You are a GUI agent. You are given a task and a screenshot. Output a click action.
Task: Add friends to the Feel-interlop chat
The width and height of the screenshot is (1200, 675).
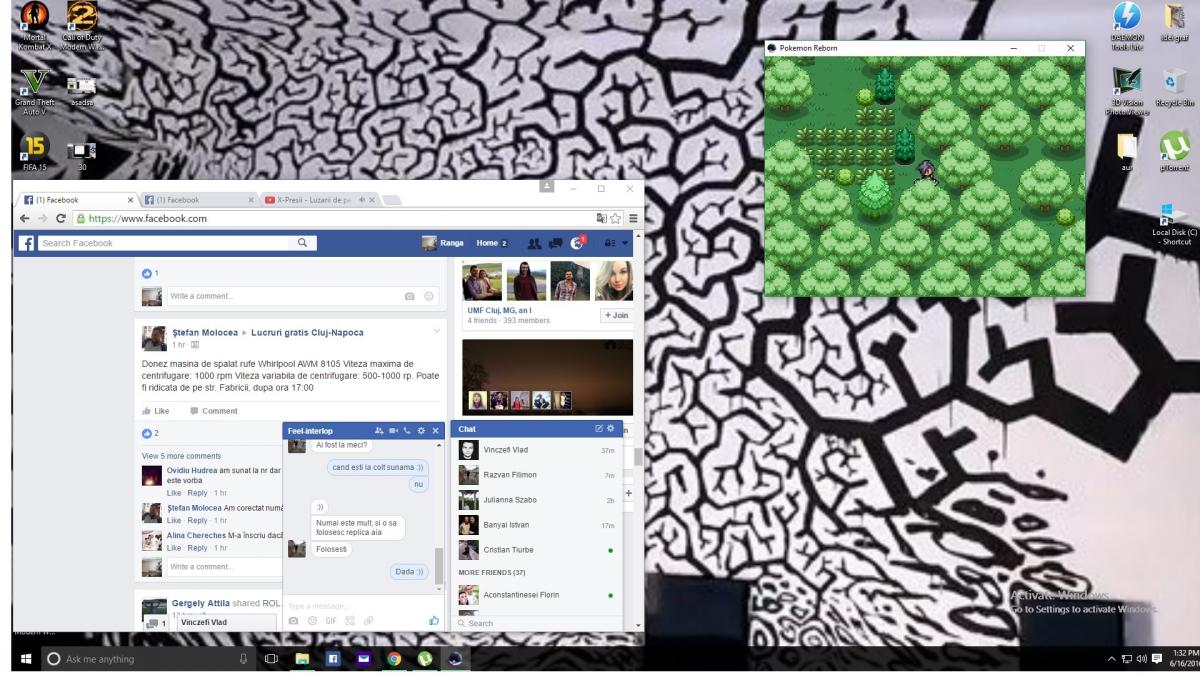[379, 430]
